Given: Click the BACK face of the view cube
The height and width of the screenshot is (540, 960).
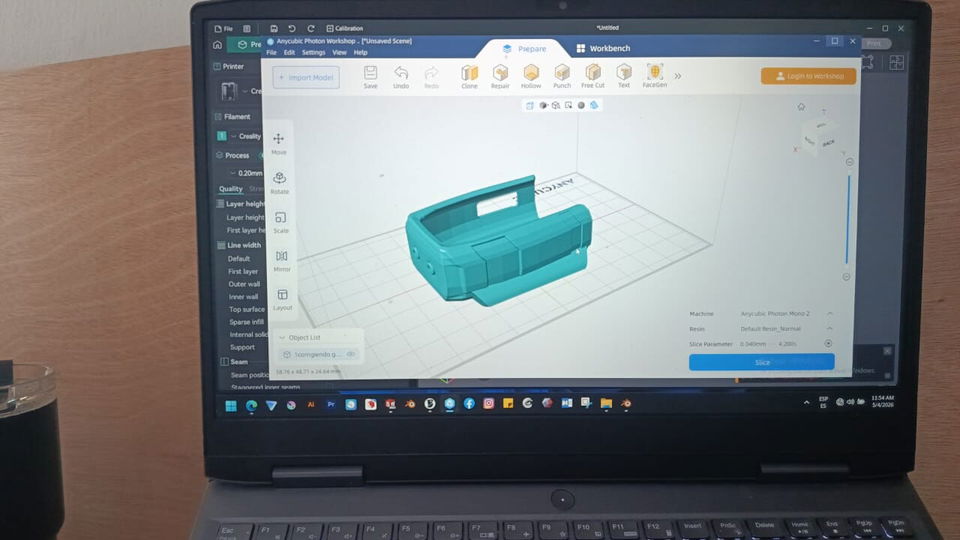Looking at the screenshot, I should click(828, 143).
